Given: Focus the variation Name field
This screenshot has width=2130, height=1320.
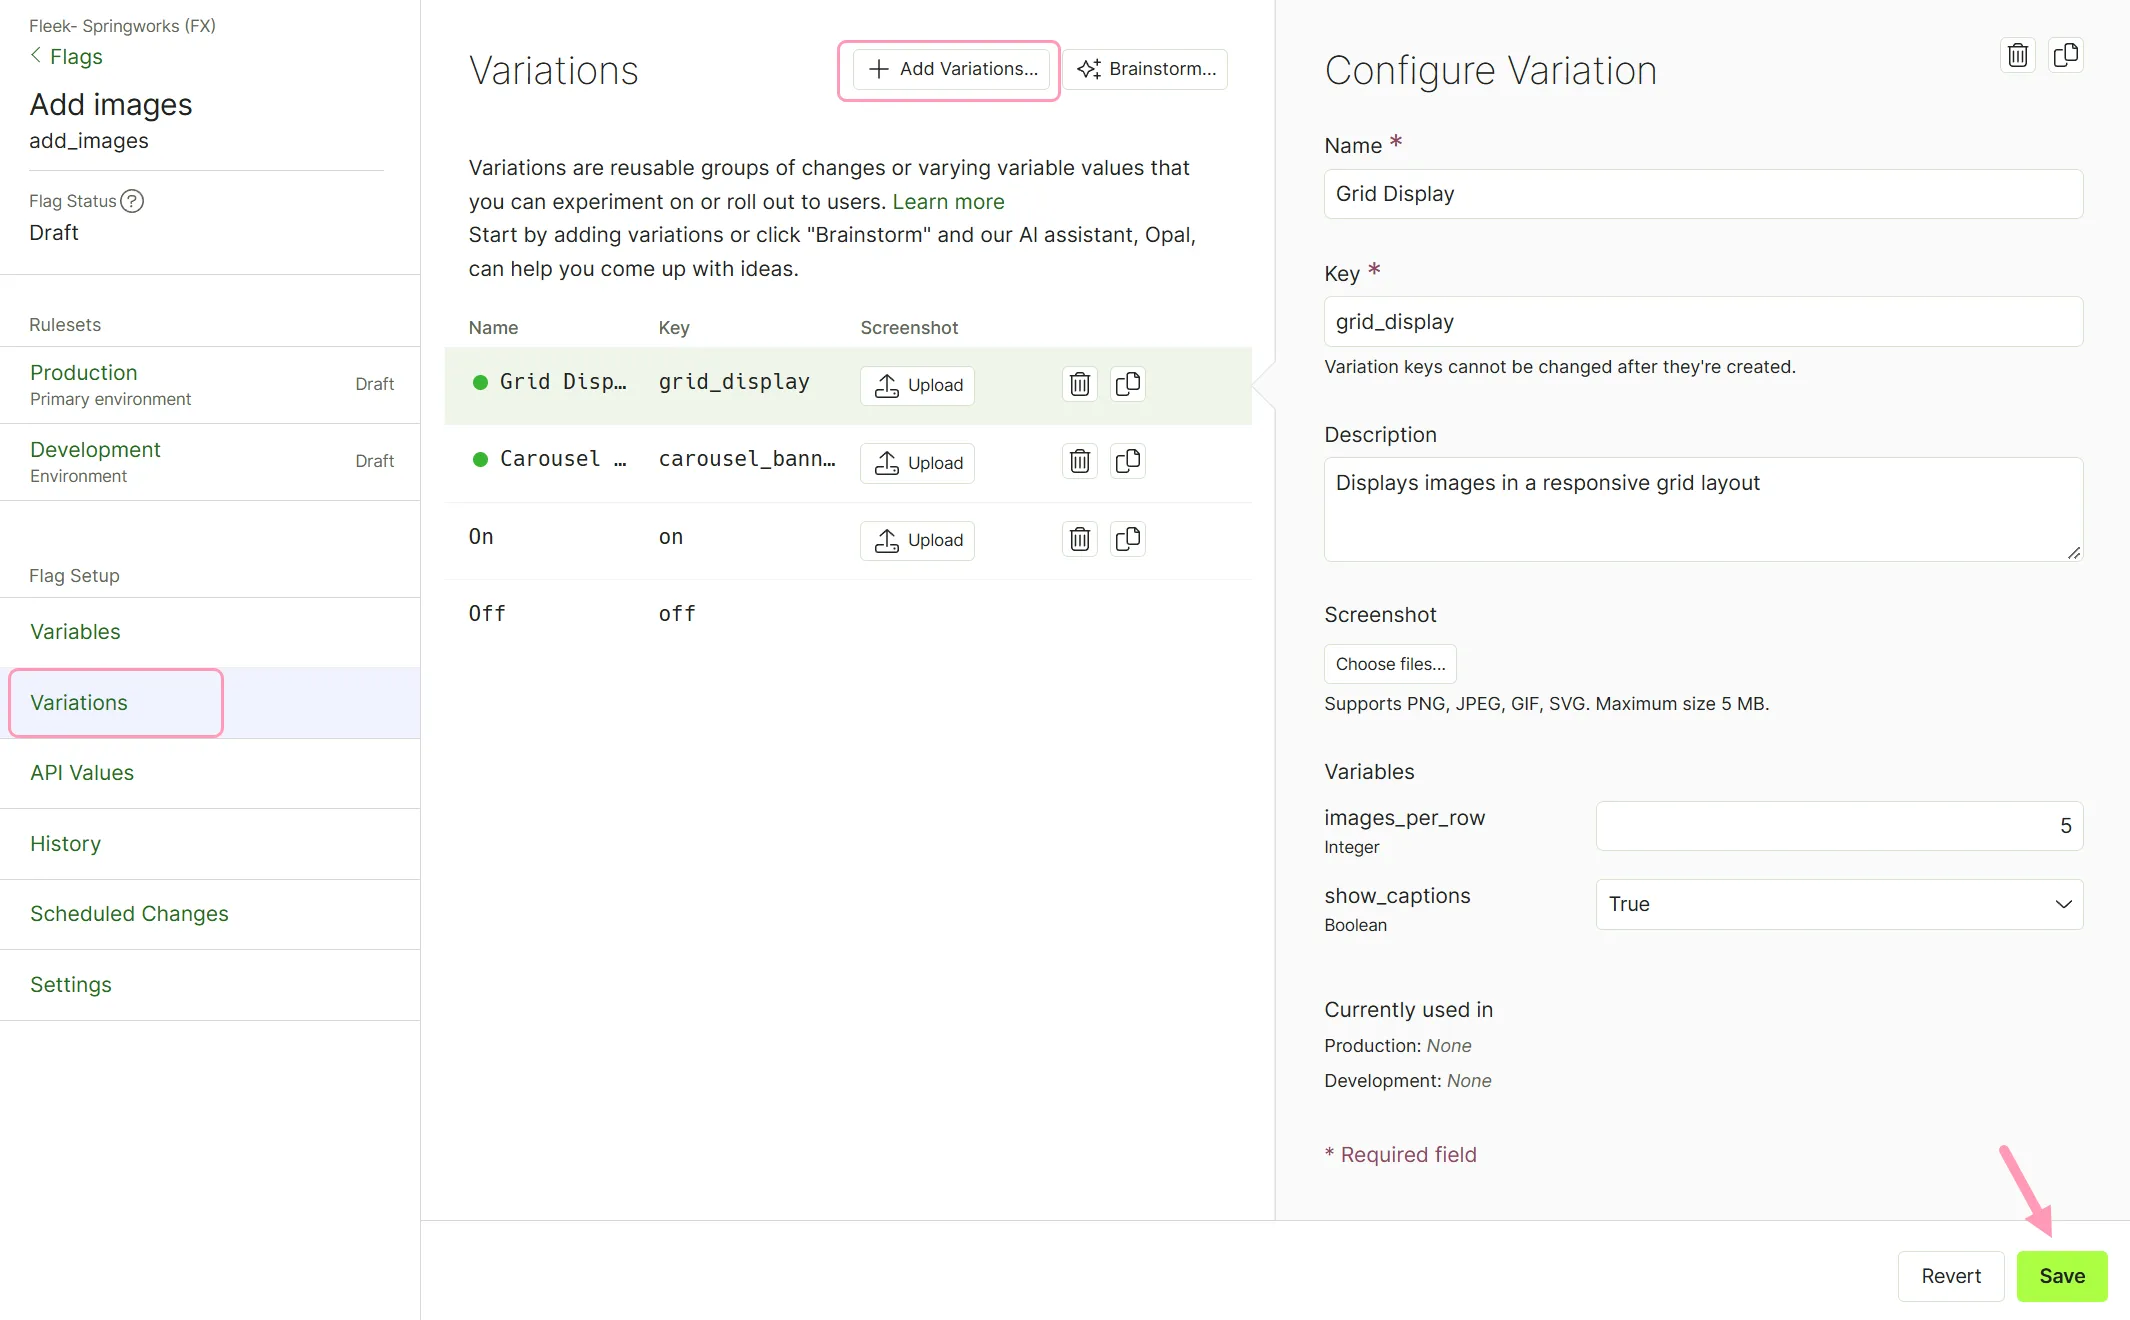Looking at the screenshot, I should [x=1703, y=194].
